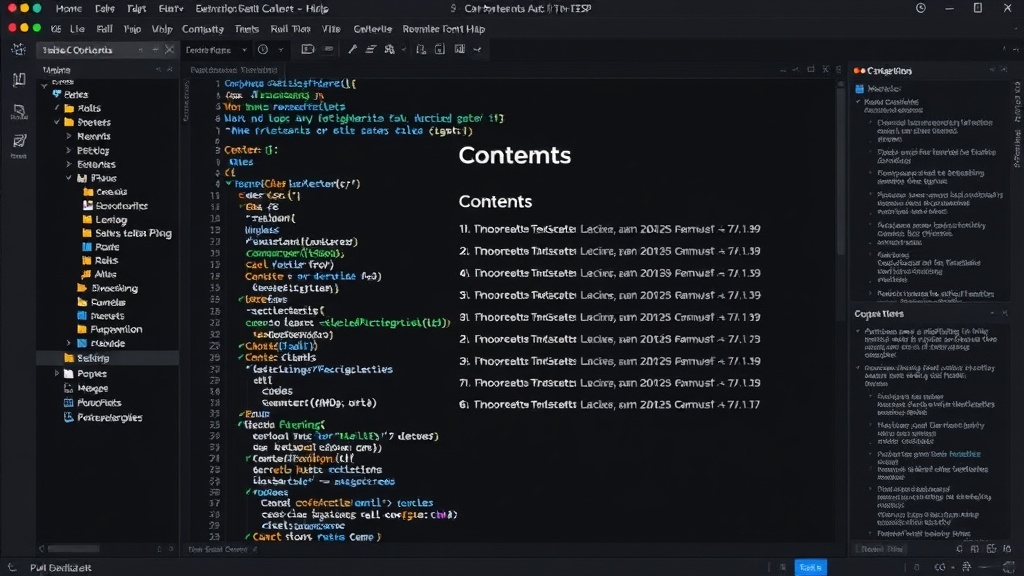Click the clock icon in the main toolbar
Screen dimensions: 1024x576
263,50
